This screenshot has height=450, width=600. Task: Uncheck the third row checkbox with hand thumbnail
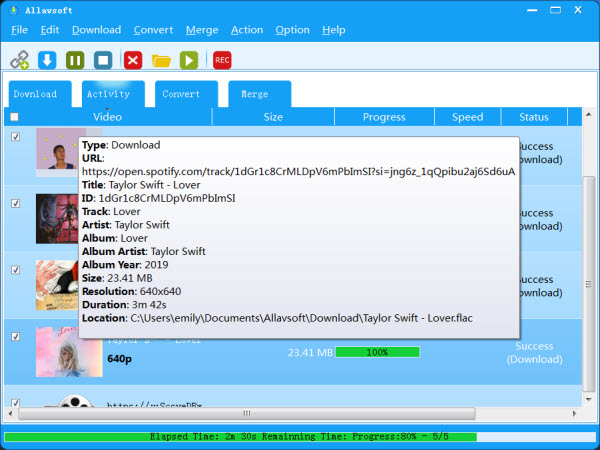15,270
